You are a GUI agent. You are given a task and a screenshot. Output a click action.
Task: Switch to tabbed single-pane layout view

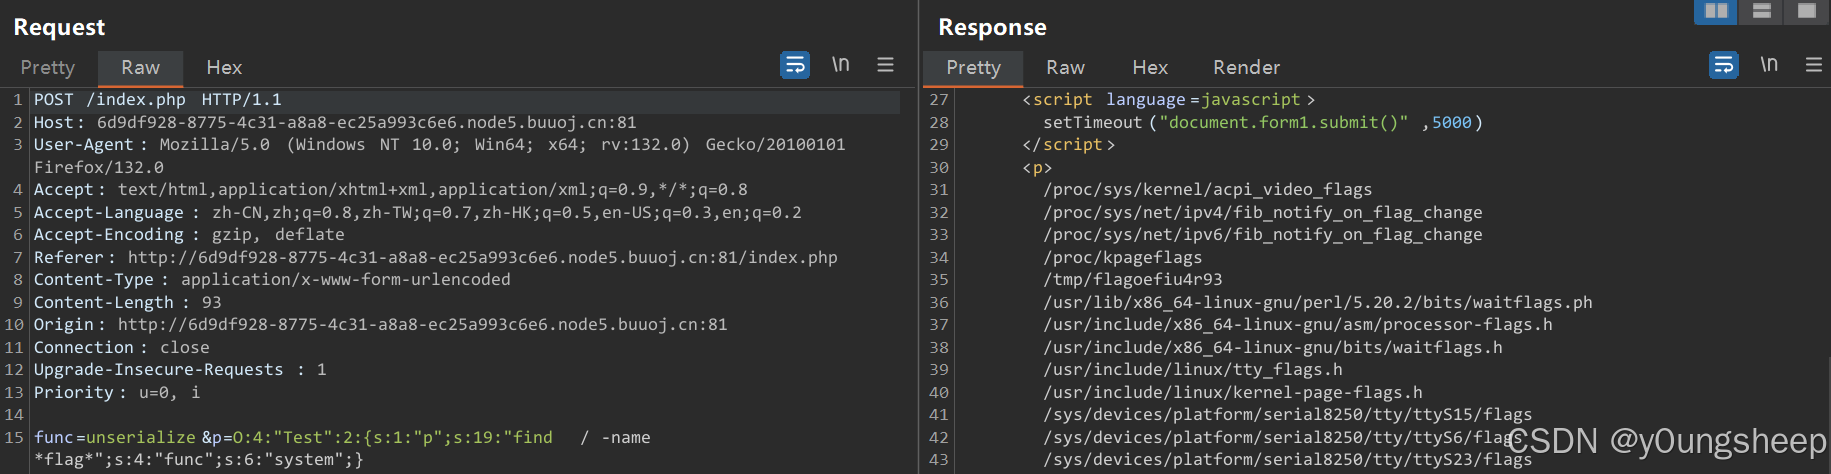(1806, 11)
